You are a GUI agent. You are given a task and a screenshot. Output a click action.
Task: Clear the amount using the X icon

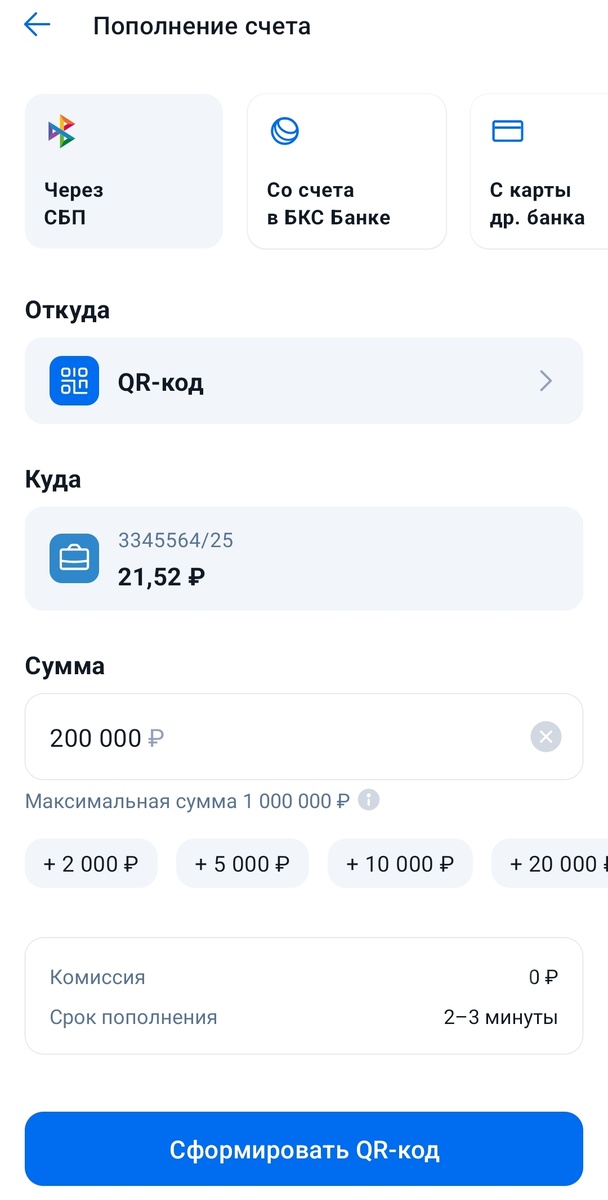tap(546, 736)
